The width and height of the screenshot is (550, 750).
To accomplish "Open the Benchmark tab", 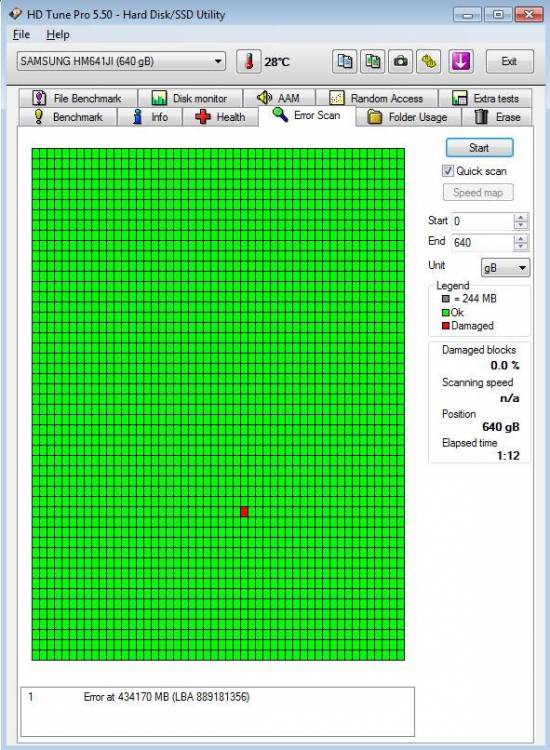I will (68, 117).
